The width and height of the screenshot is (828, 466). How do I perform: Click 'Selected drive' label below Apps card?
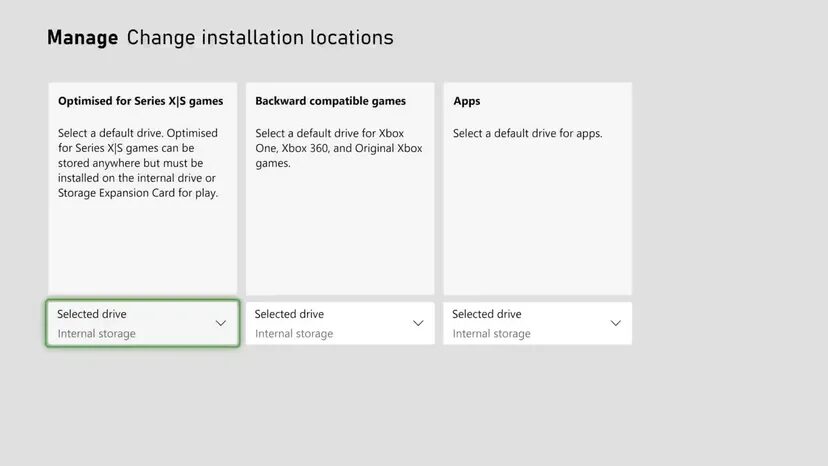pos(487,314)
